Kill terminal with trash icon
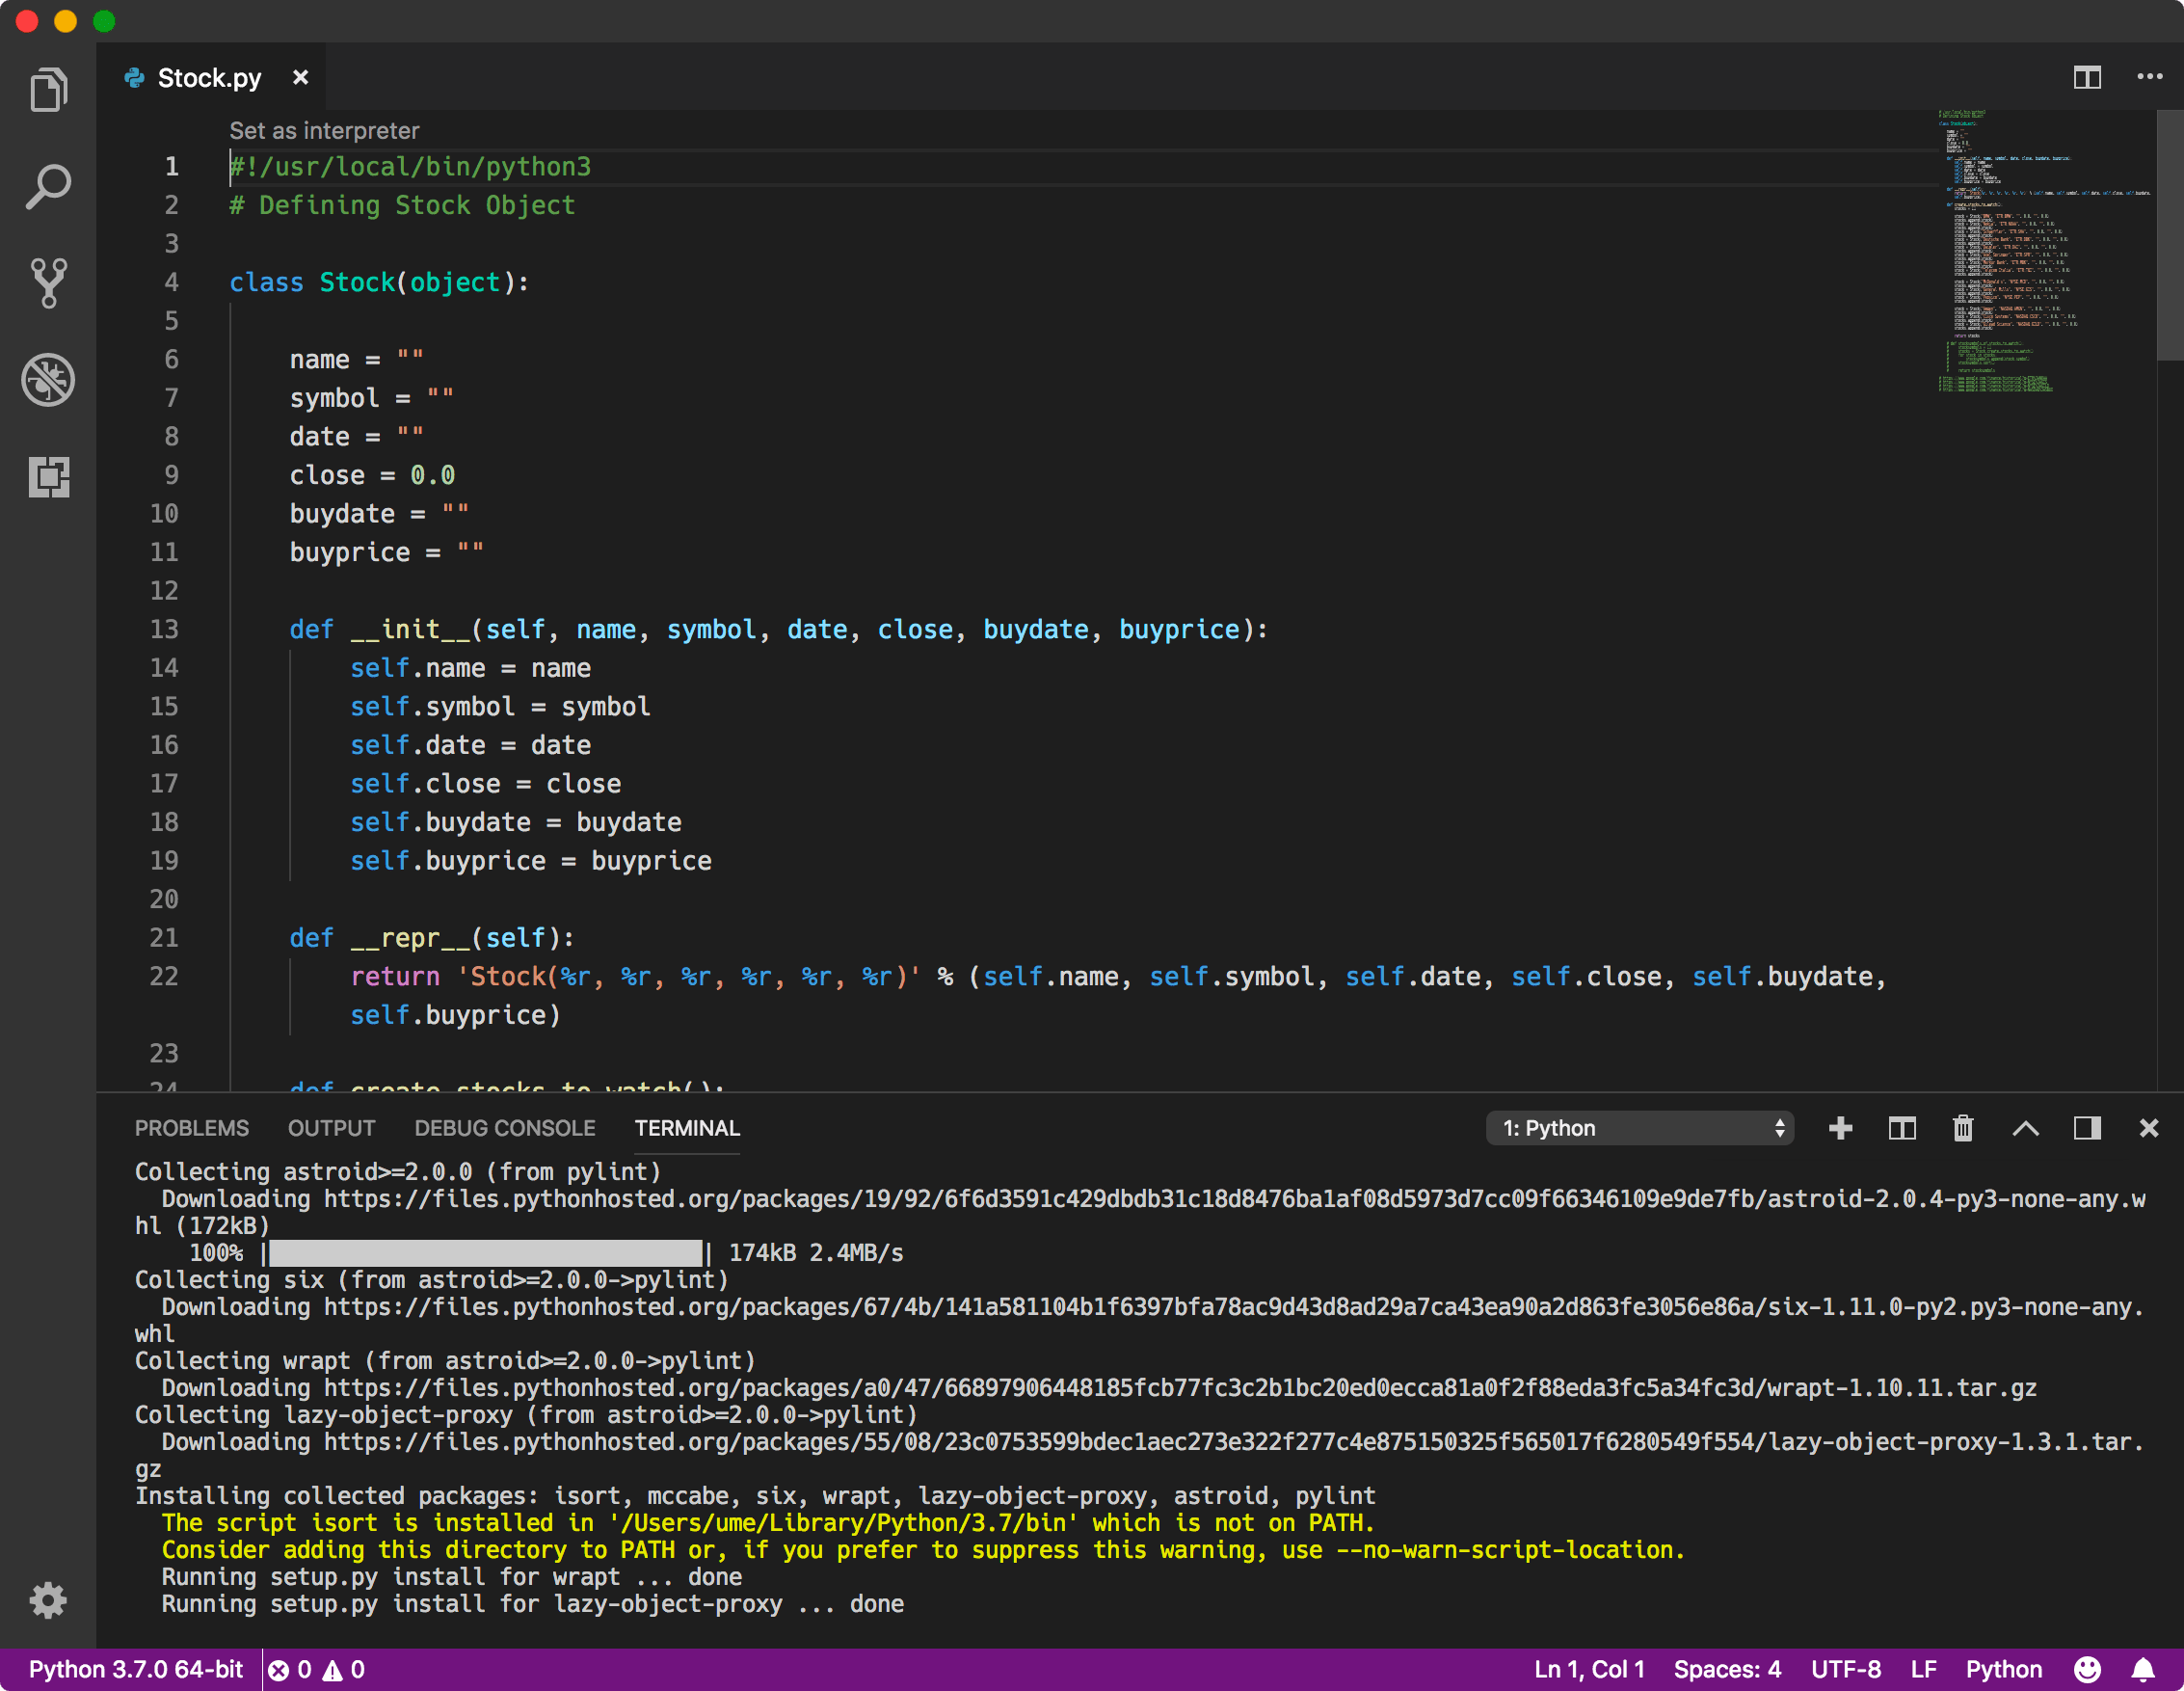The image size is (2184, 1691). coord(1962,1128)
